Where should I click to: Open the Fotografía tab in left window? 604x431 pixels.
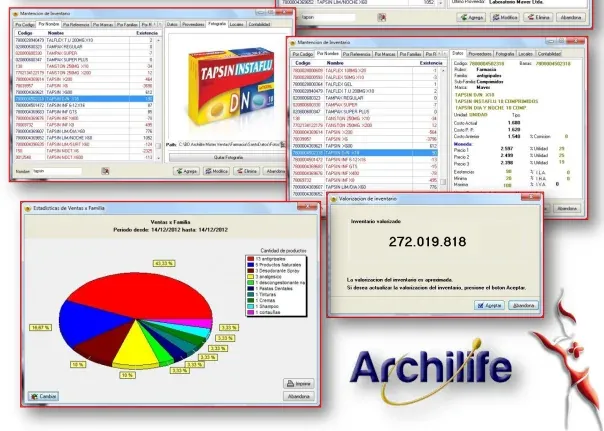pyautogui.click(x=216, y=24)
